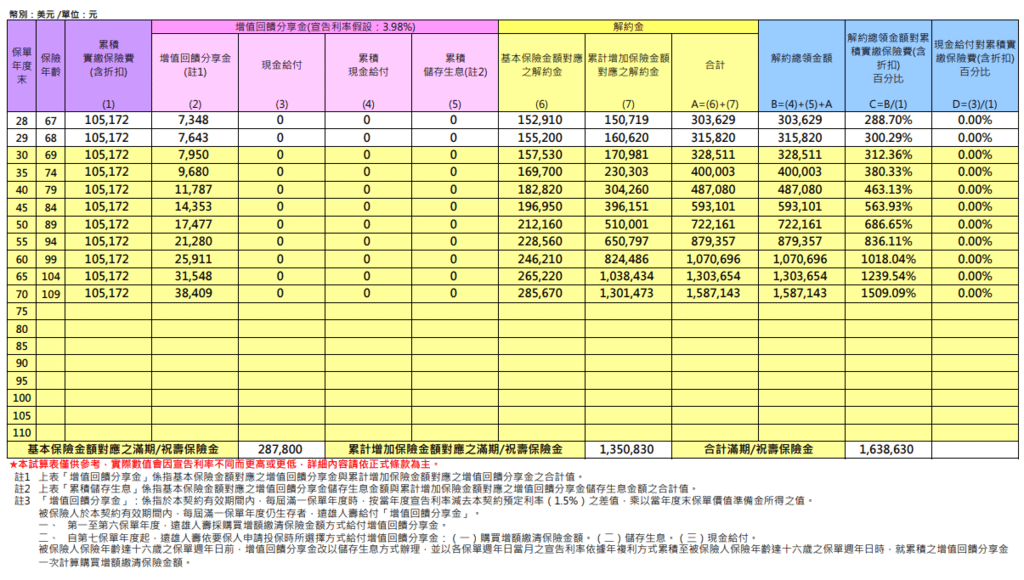Click the value 150,719
Viewport: 1024px width, 580px height.
pyautogui.click(x=626, y=120)
